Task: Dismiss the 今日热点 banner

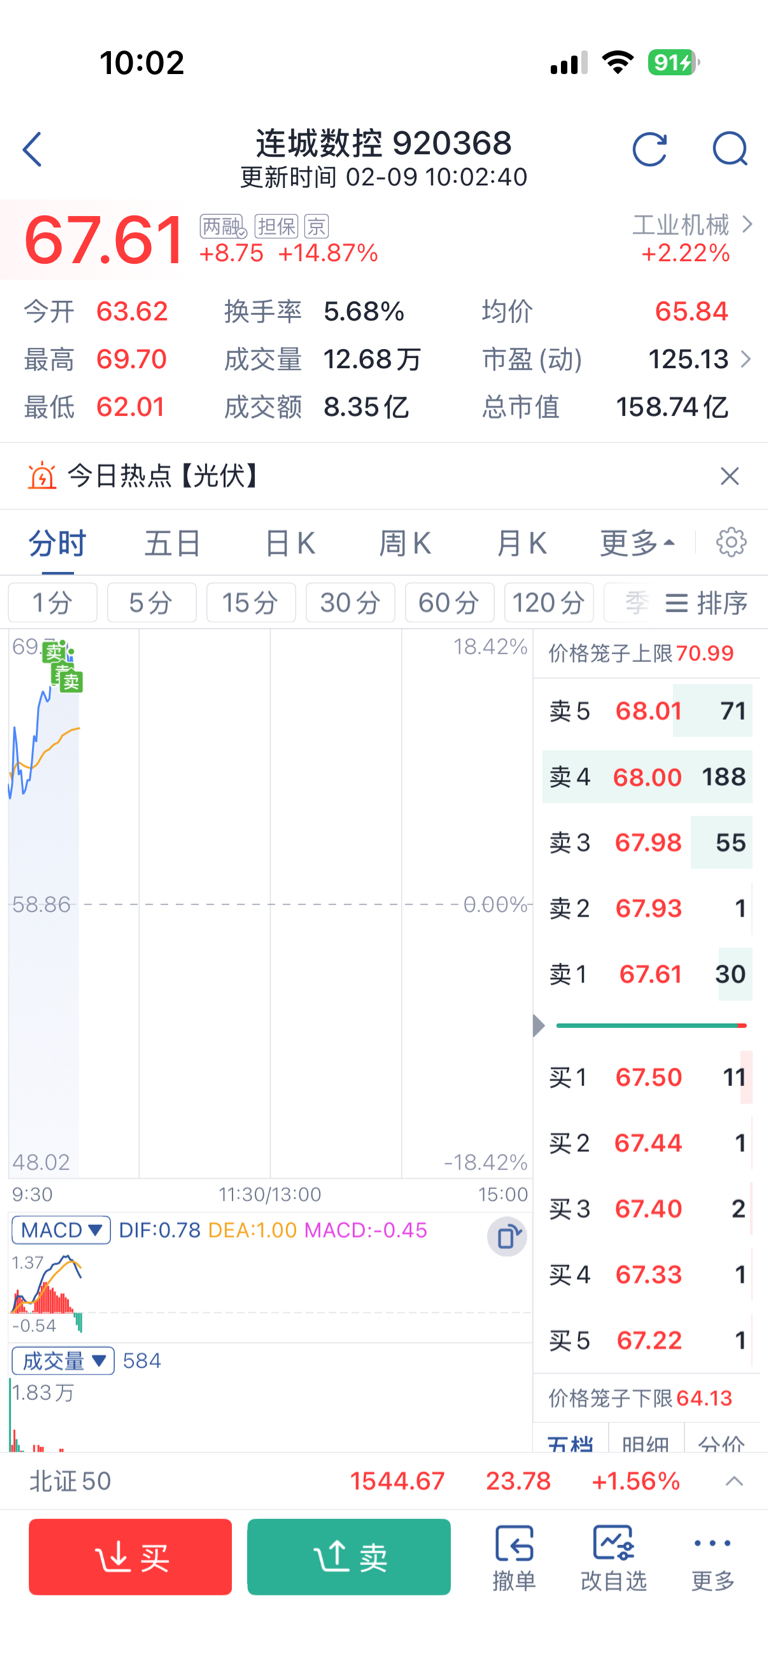Action: 730,476
